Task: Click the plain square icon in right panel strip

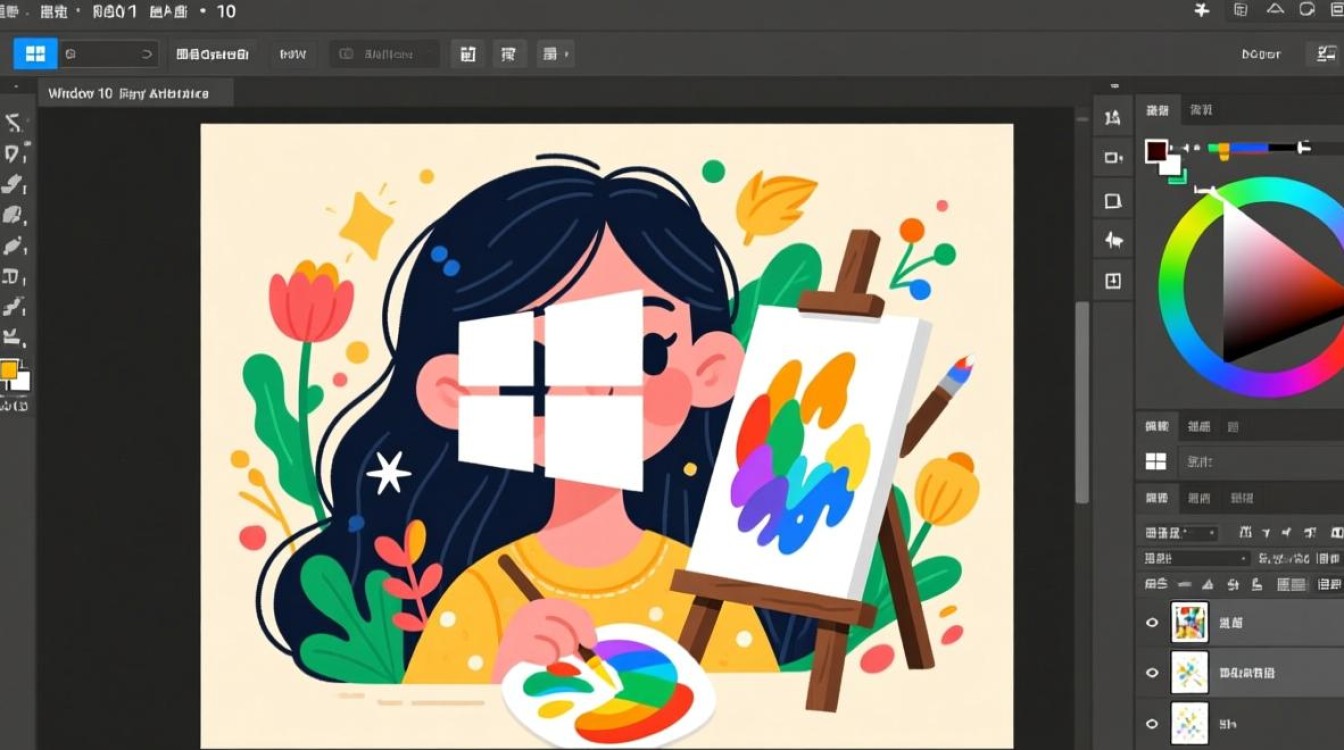Action: coord(1113,201)
